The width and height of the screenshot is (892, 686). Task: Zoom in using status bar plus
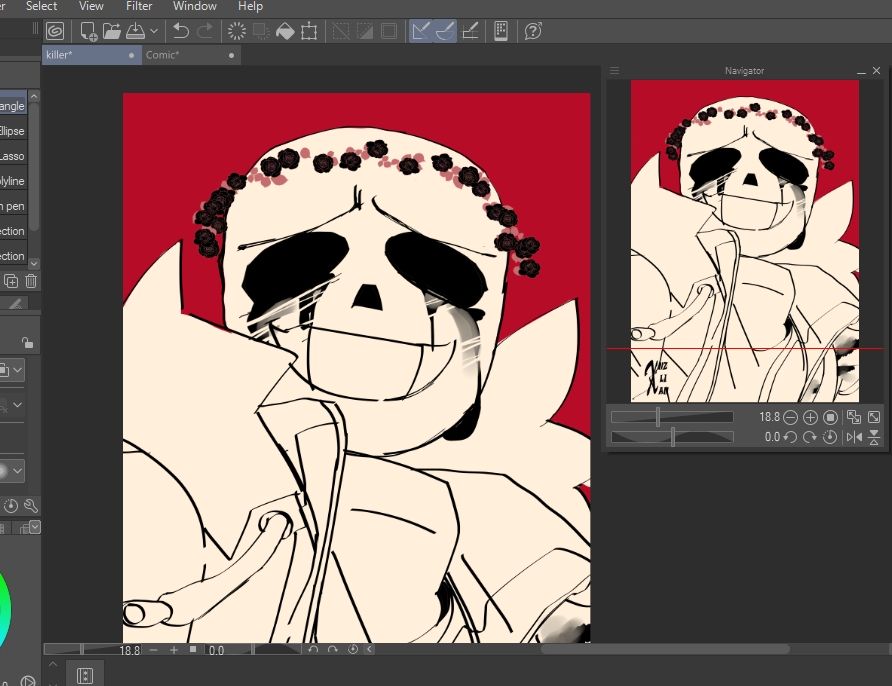pos(174,650)
